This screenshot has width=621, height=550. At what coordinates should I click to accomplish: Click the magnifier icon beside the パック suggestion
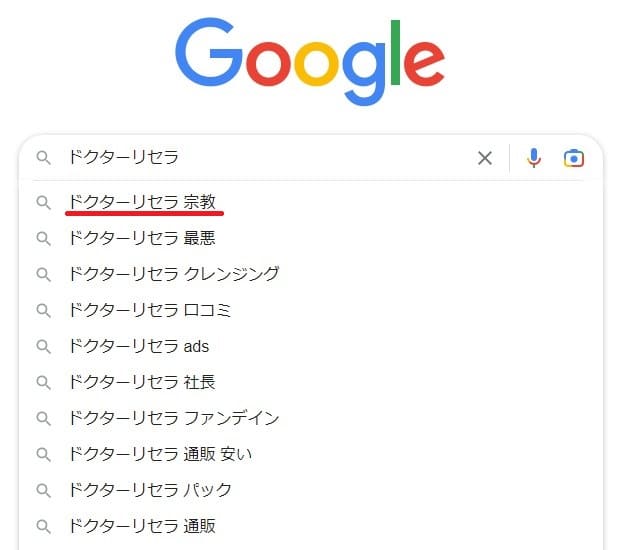pyautogui.click(x=44, y=491)
